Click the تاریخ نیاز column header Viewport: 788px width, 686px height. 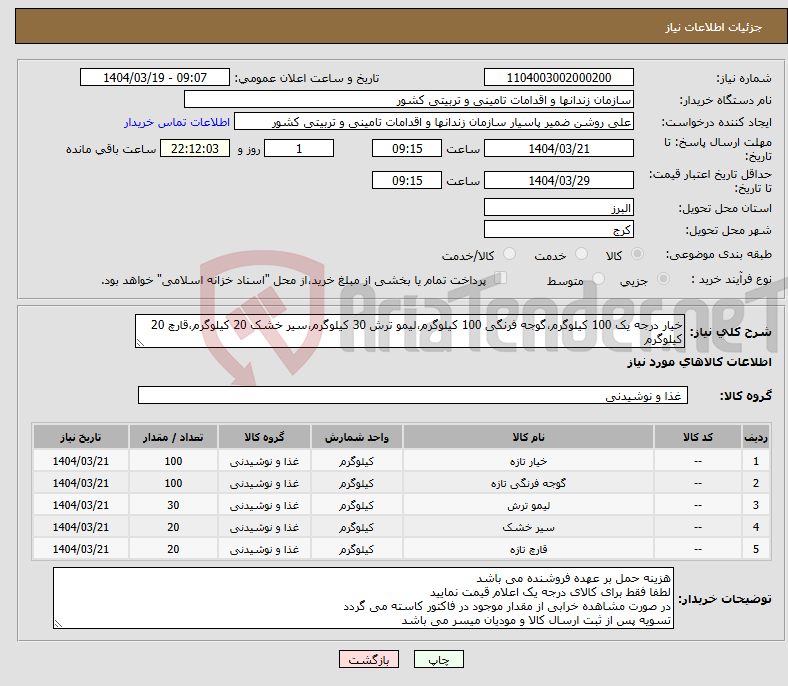tap(81, 437)
